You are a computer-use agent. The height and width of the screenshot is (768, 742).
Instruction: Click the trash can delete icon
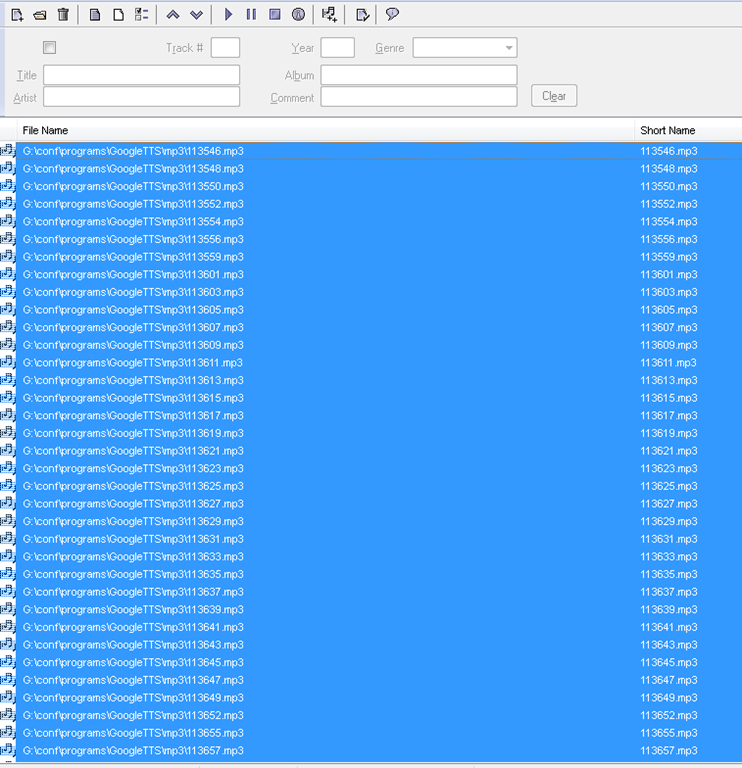[x=63, y=14]
